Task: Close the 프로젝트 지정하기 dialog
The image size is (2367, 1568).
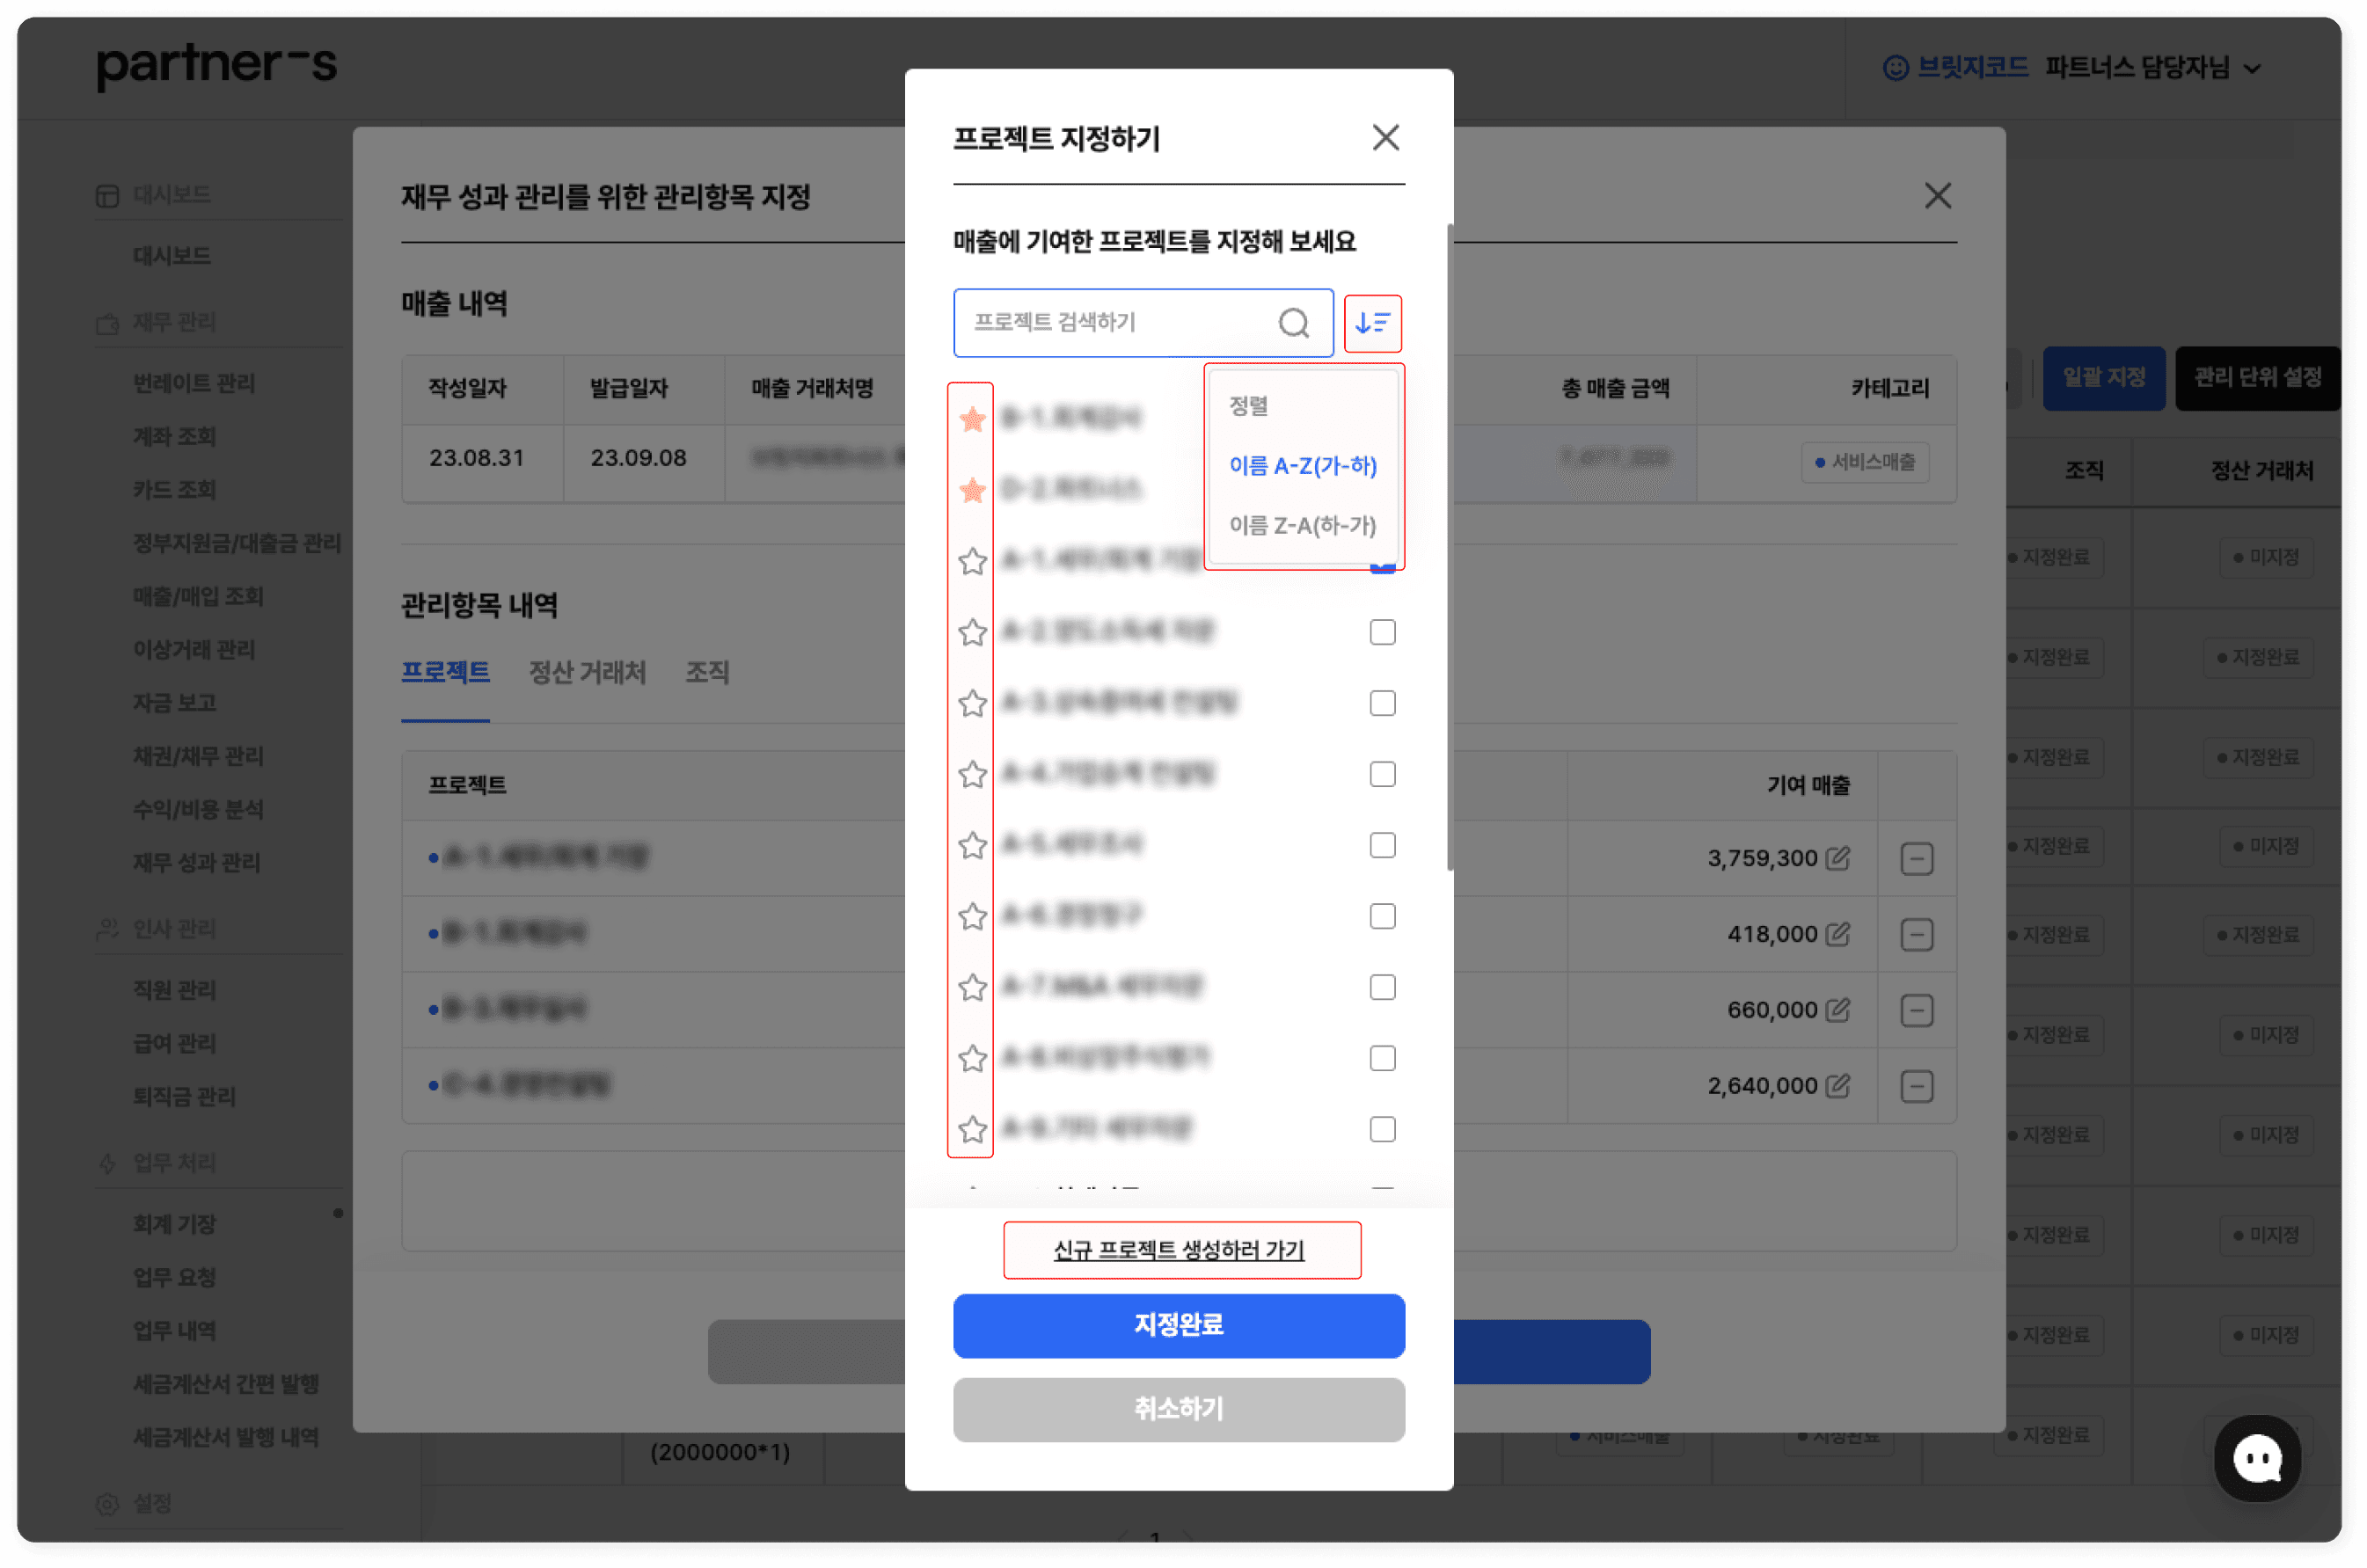Action: (1385, 137)
